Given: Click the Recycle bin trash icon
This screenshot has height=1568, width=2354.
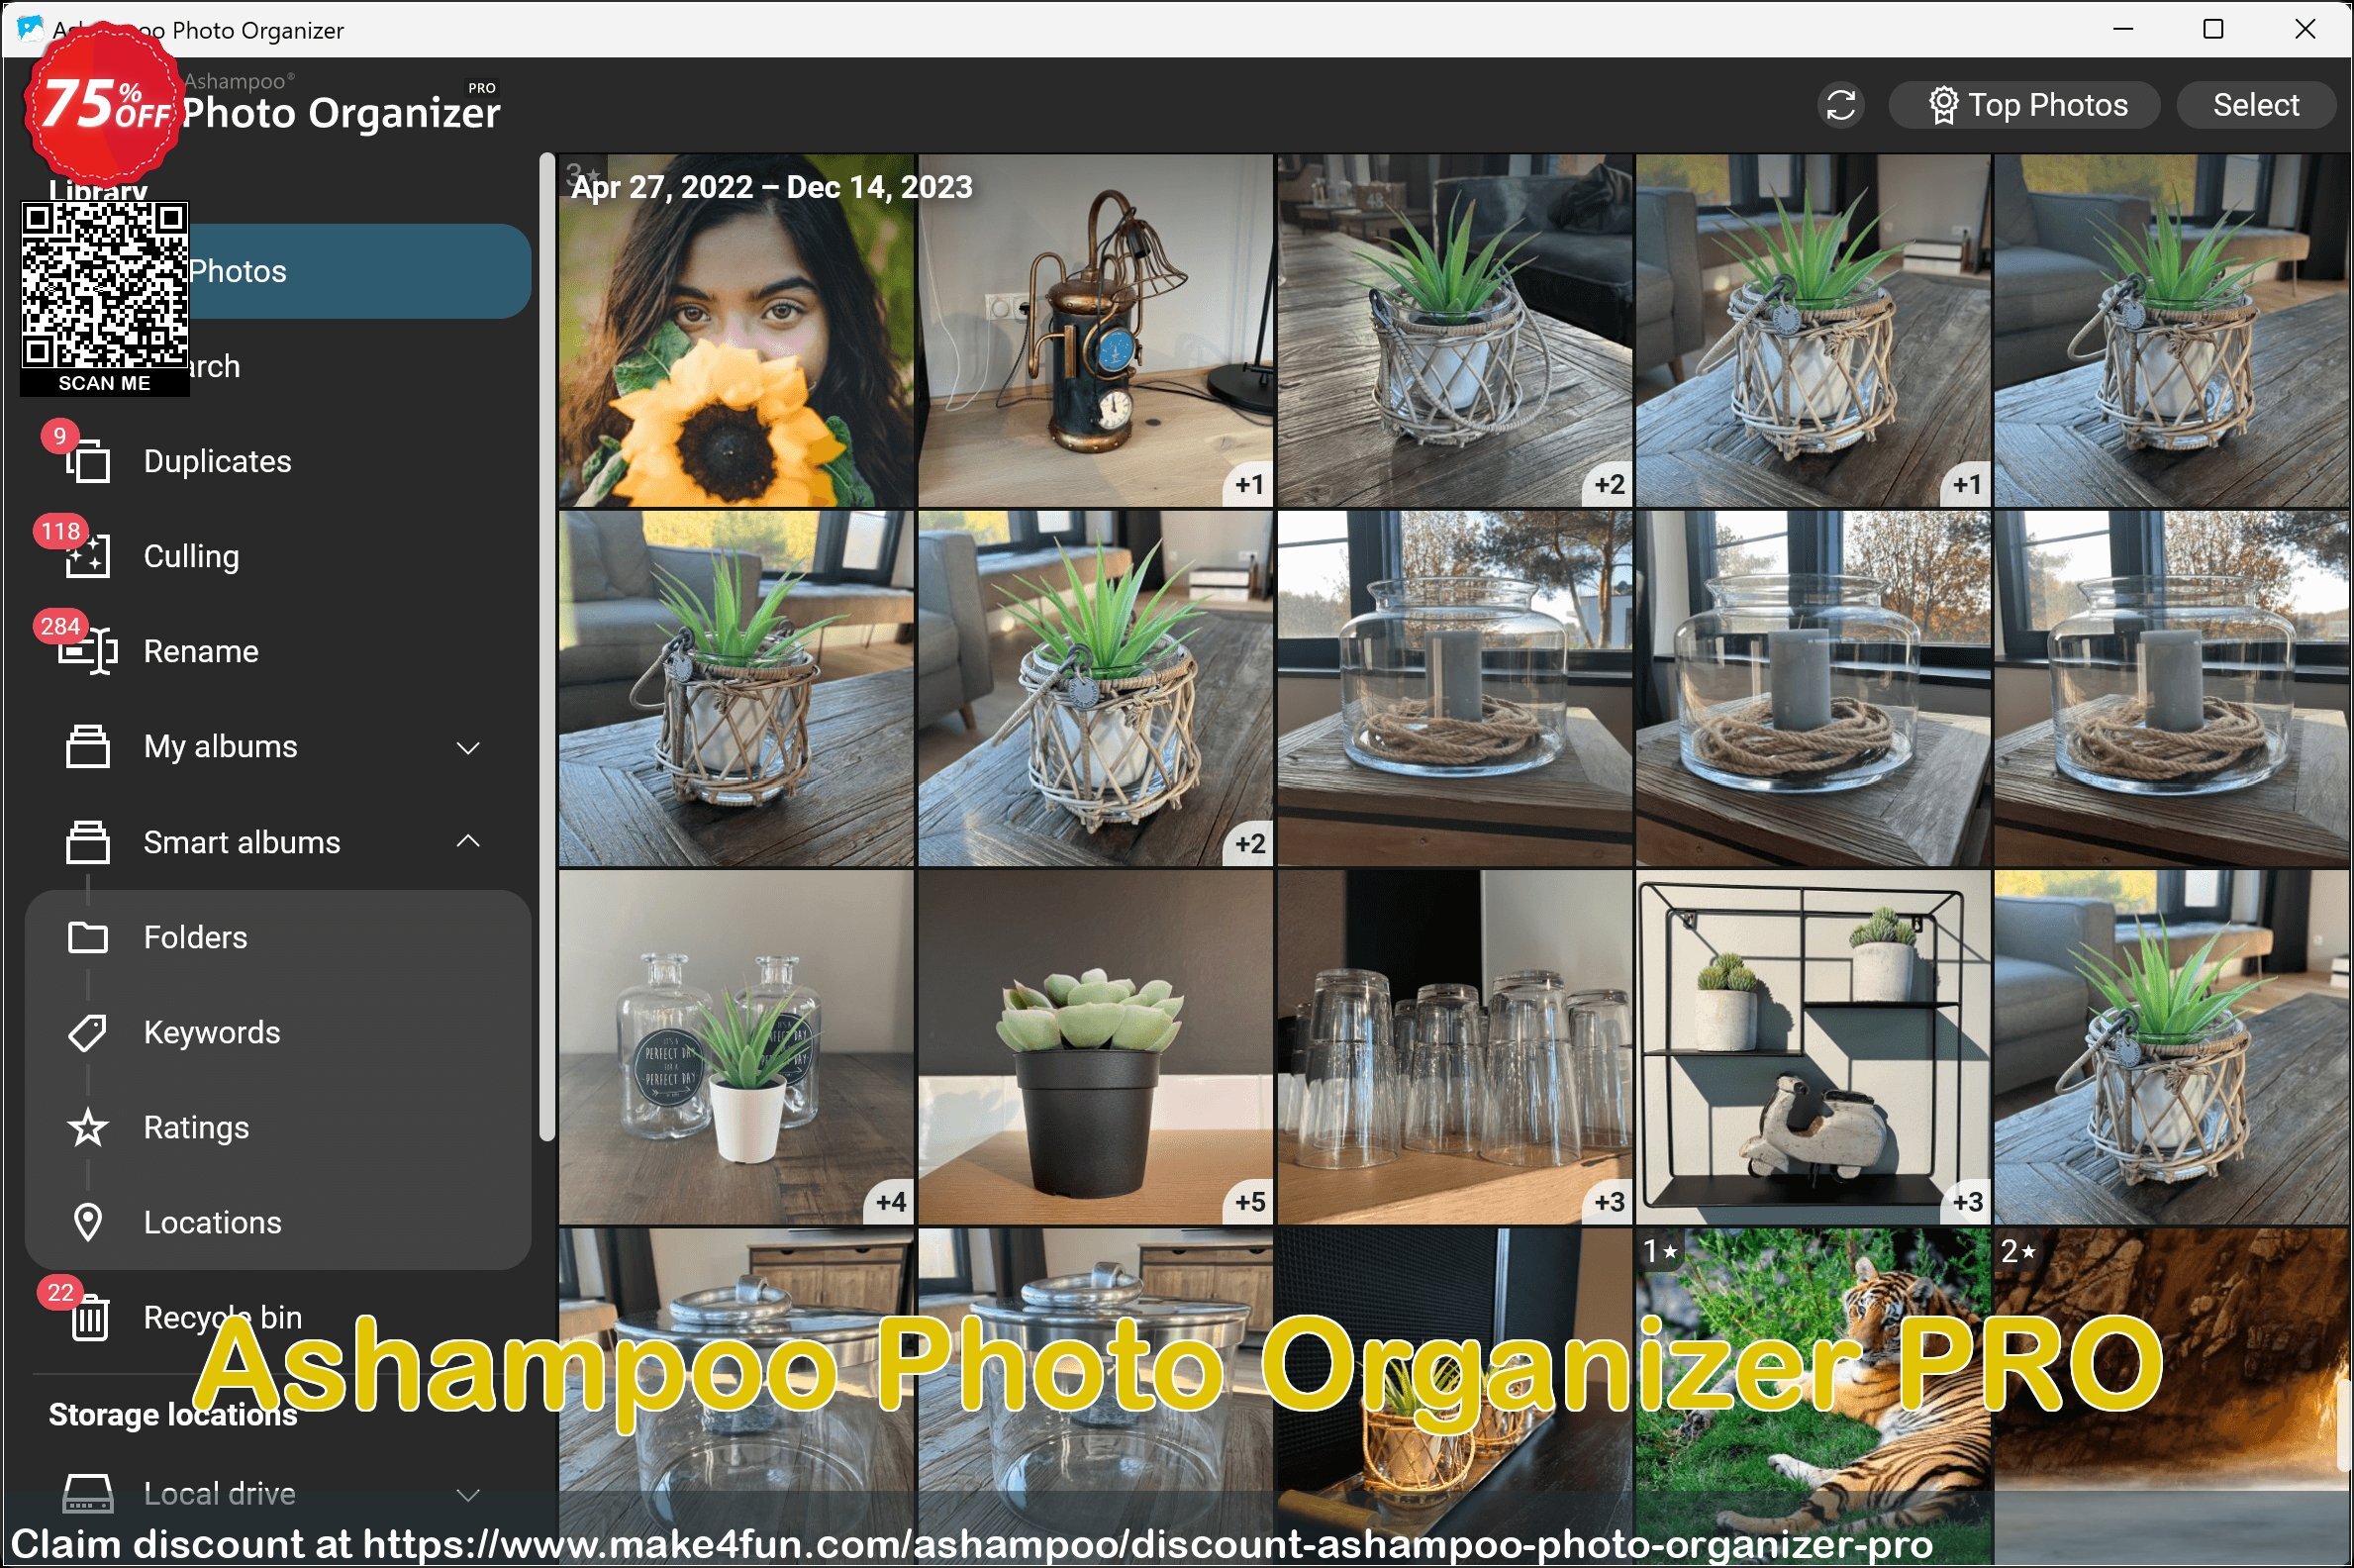Looking at the screenshot, I should 90,1319.
